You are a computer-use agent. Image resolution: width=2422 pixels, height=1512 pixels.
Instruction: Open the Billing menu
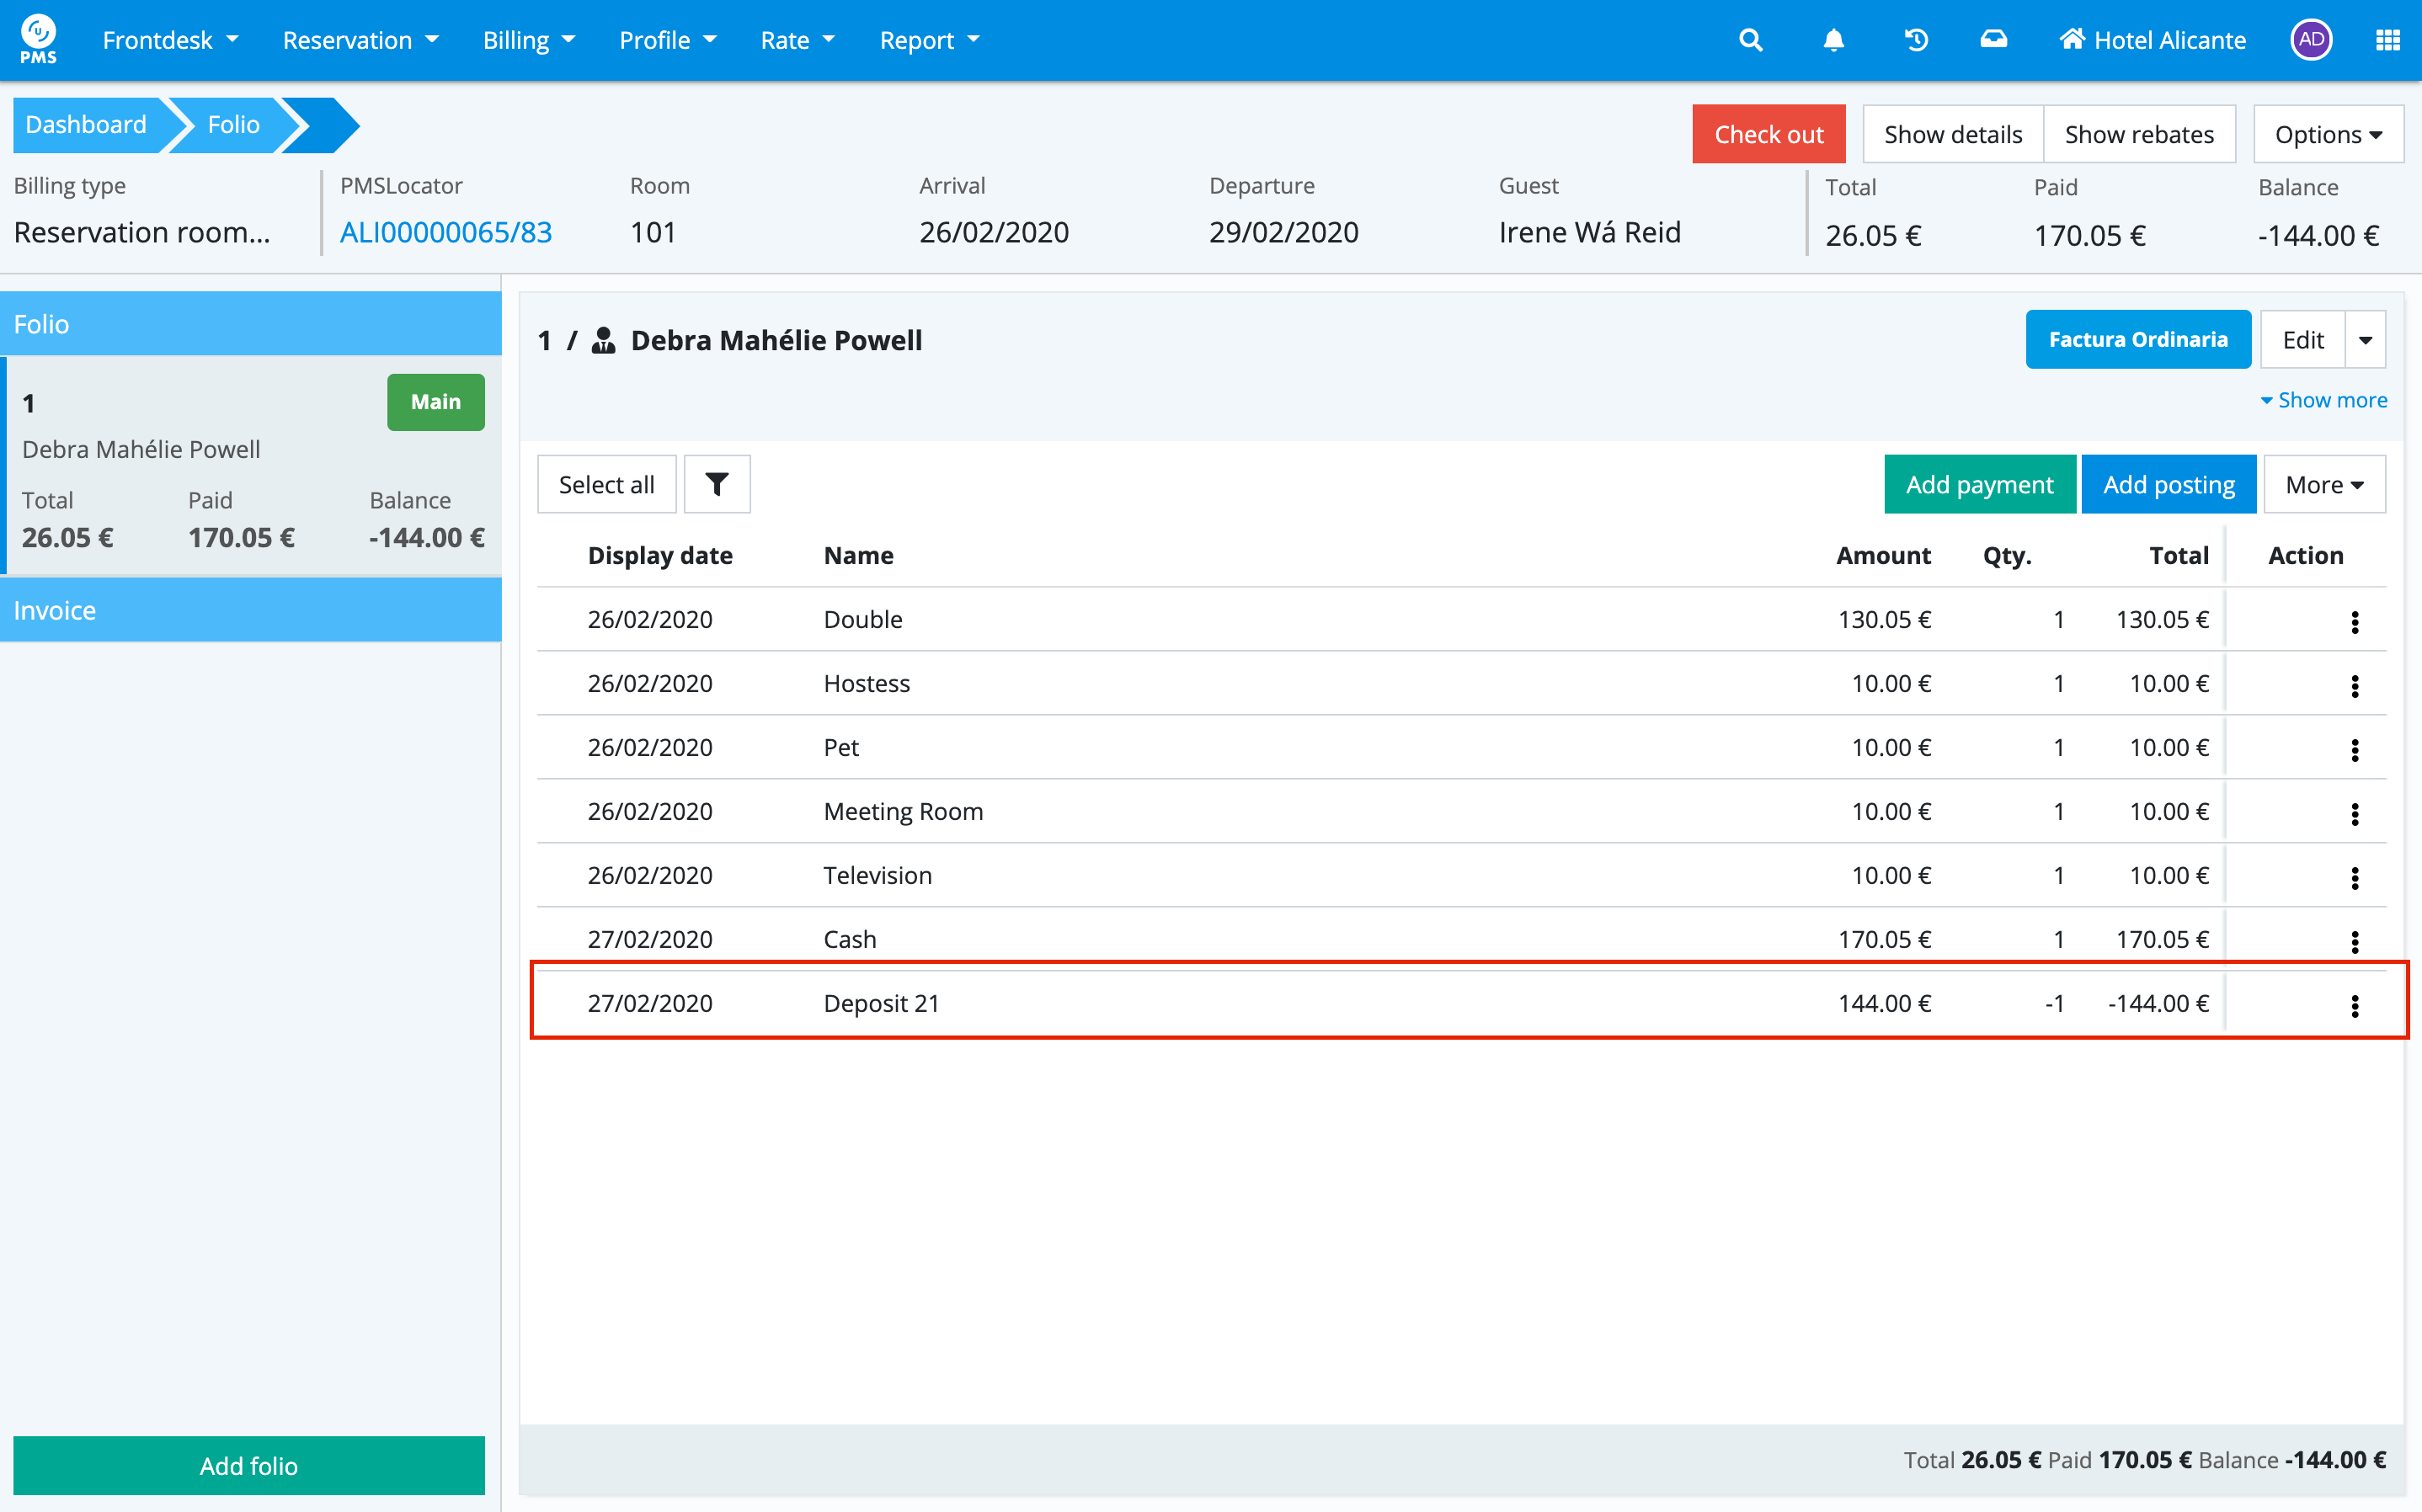(x=528, y=40)
